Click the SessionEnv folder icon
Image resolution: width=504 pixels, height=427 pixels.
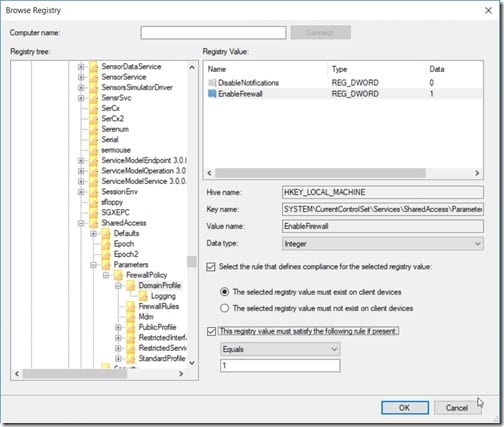tap(94, 192)
